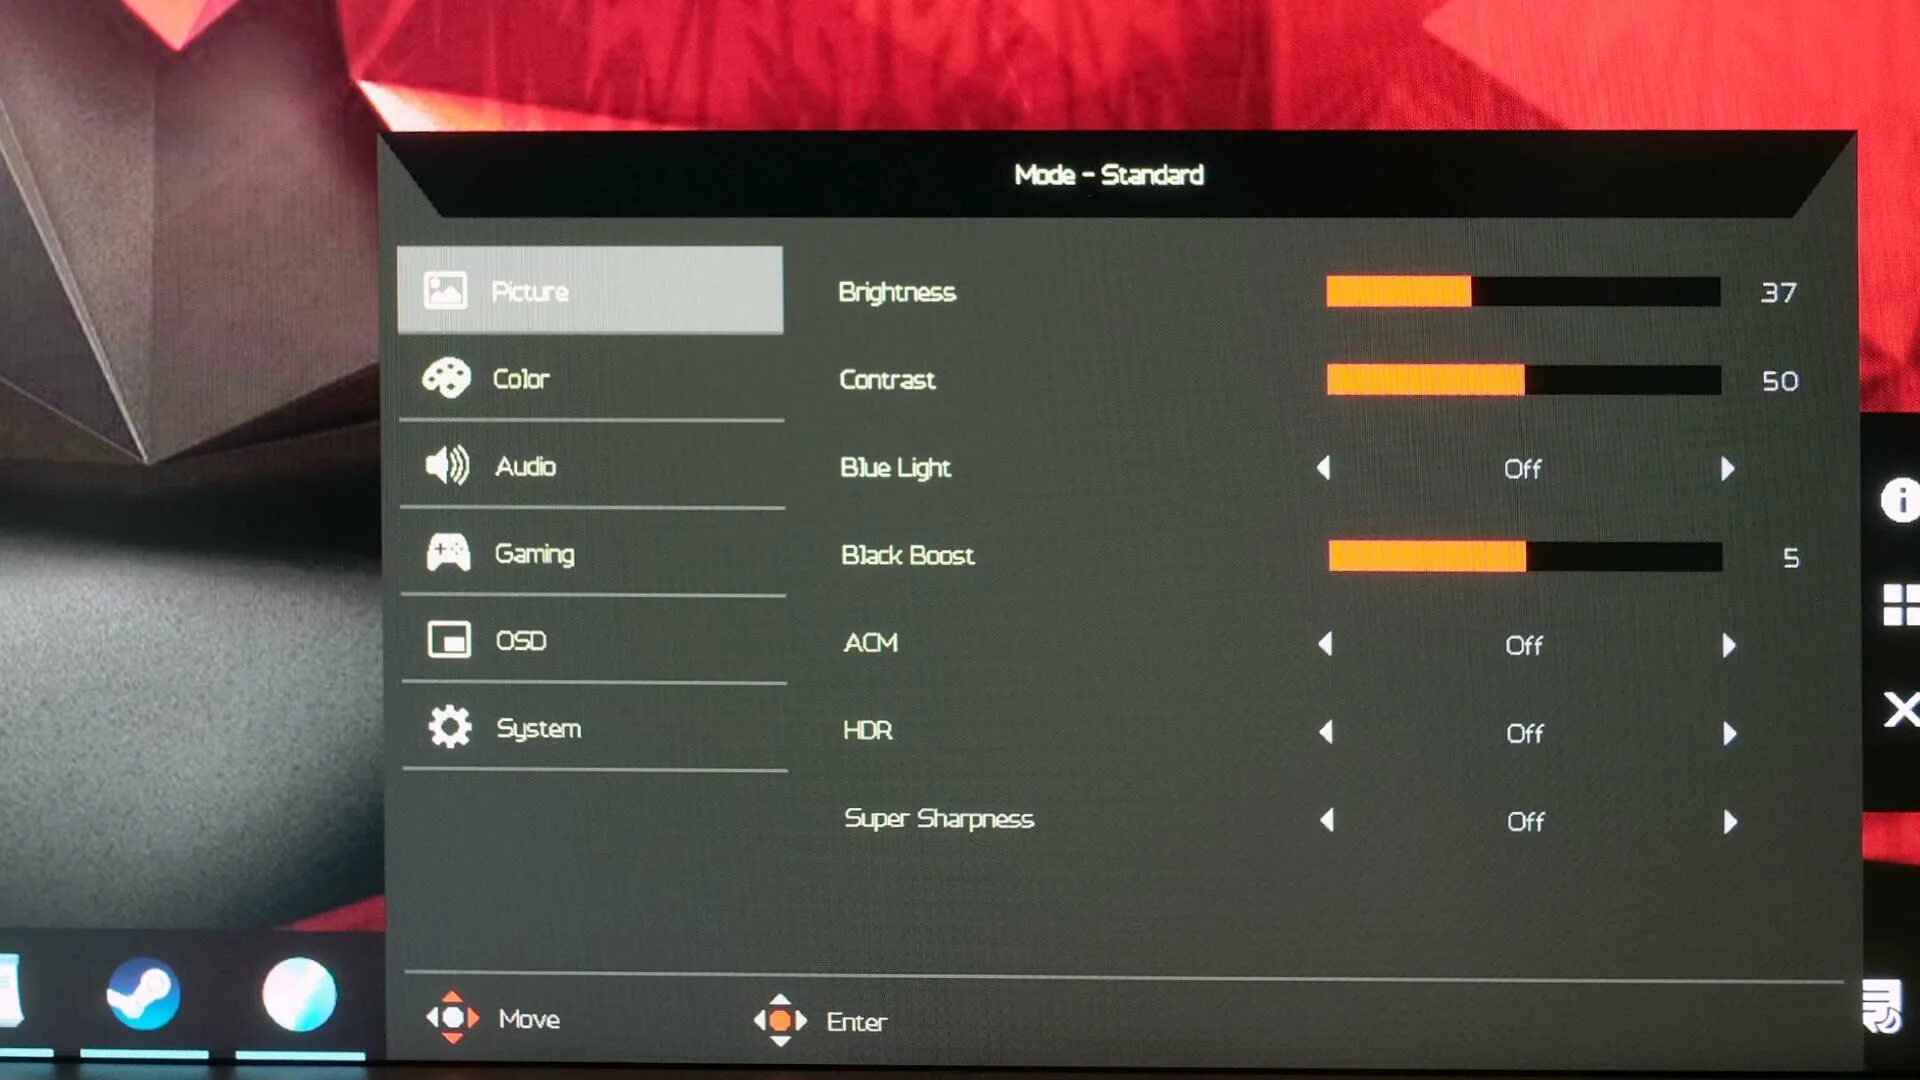The height and width of the screenshot is (1080, 1920).
Task: Expand Super Sharpness right arrow
Action: click(x=1730, y=819)
